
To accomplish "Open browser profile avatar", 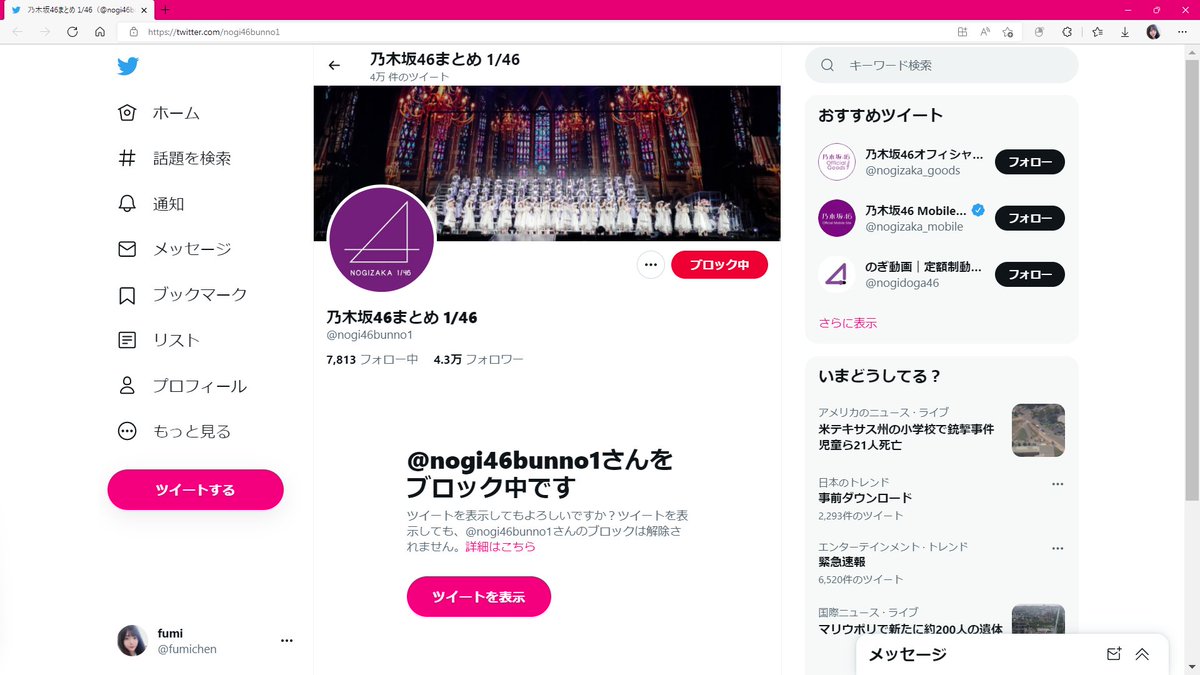I will coord(1153,32).
